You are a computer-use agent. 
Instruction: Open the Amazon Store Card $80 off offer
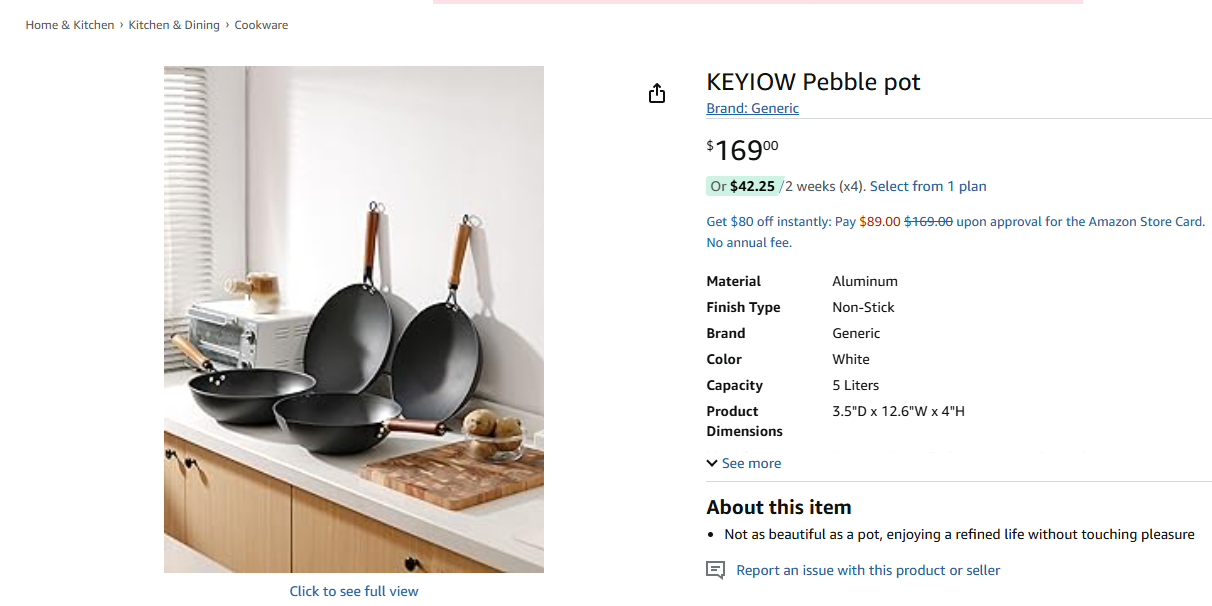point(955,222)
